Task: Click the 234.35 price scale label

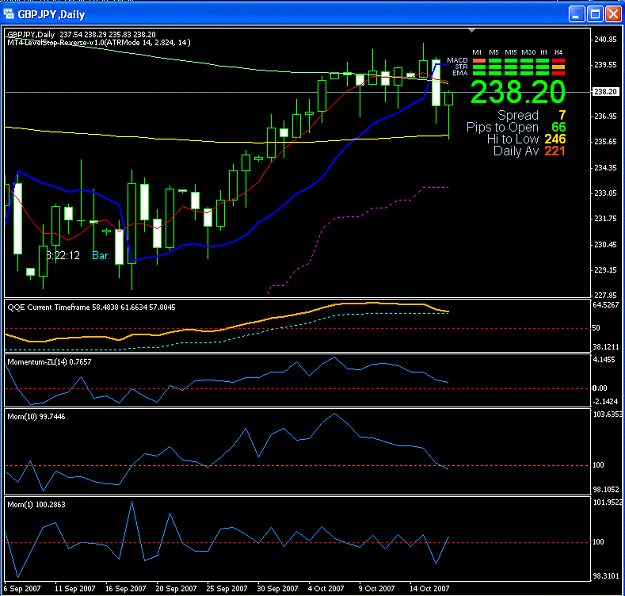Action: [605, 168]
